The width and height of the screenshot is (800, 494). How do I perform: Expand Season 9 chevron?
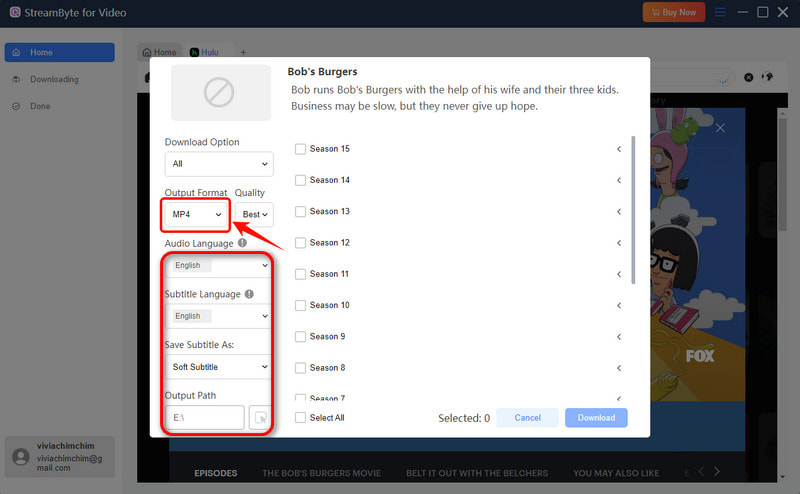[619, 337]
